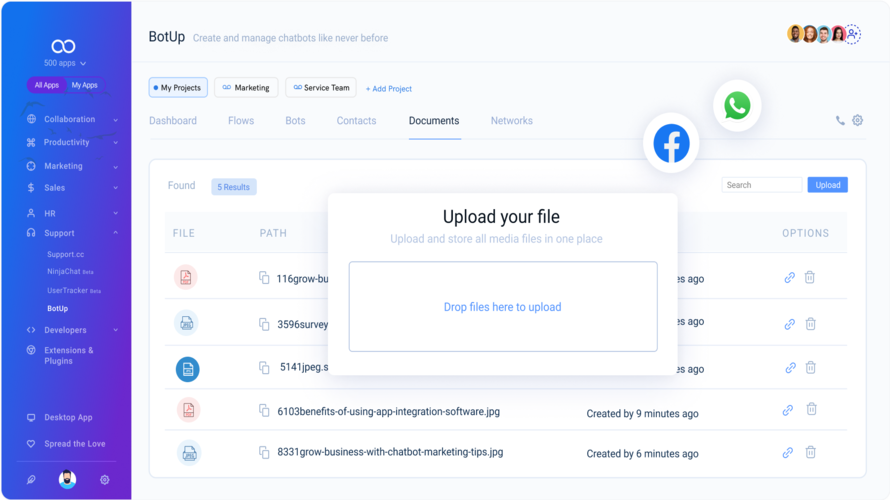The height and width of the screenshot is (500, 890).
Task: Click Drop files here to upload
Action: pos(502,307)
